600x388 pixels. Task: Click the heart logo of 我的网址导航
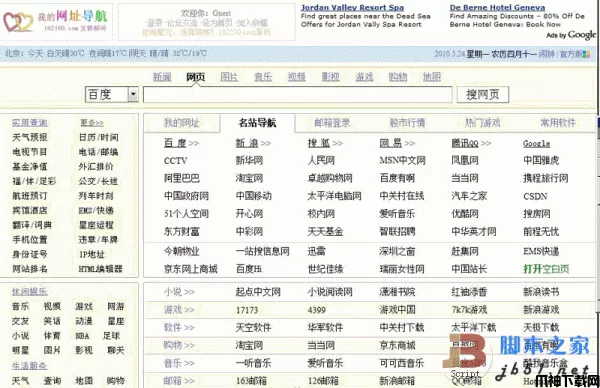click(x=18, y=22)
